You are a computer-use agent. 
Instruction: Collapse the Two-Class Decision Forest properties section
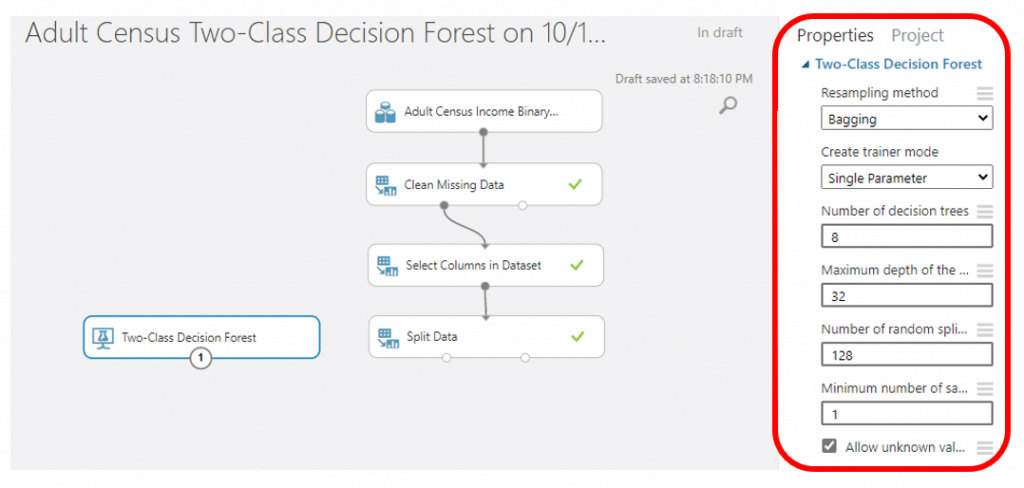pyautogui.click(x=805, y=65)
